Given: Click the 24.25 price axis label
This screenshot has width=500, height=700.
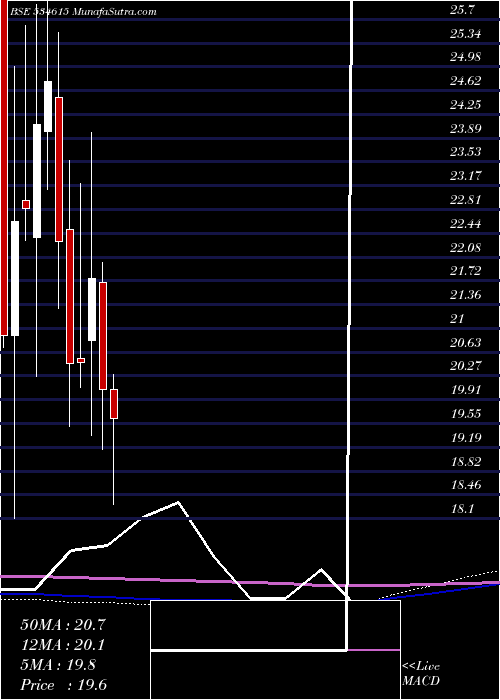Looking at the screenshot, I should pos(466,105).
